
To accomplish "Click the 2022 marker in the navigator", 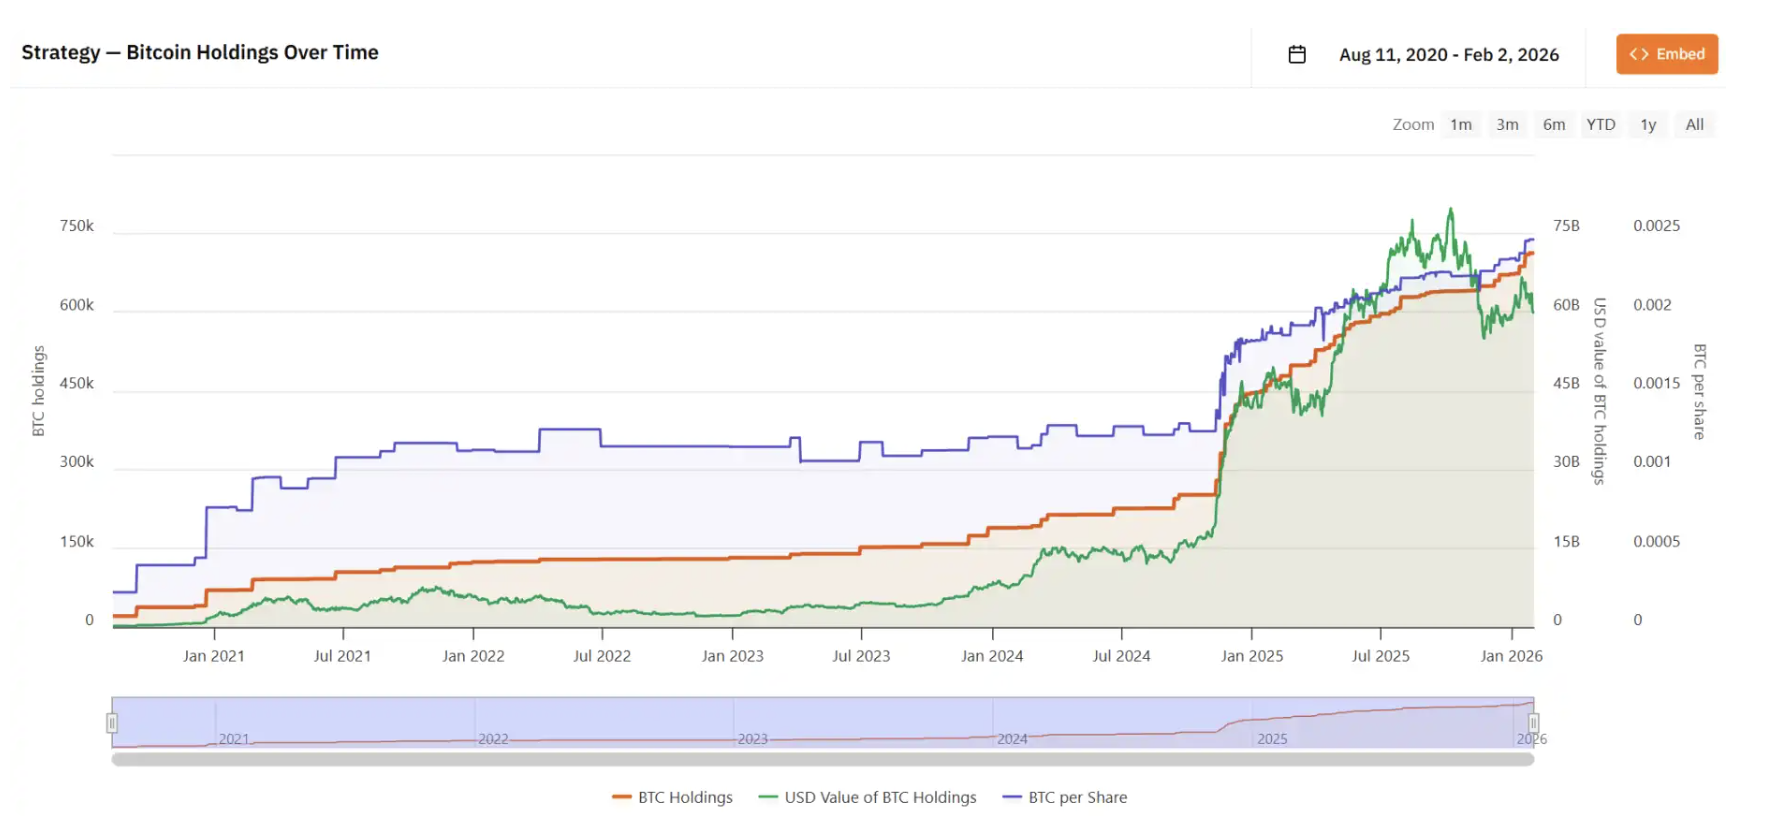I will click(493, 739).
